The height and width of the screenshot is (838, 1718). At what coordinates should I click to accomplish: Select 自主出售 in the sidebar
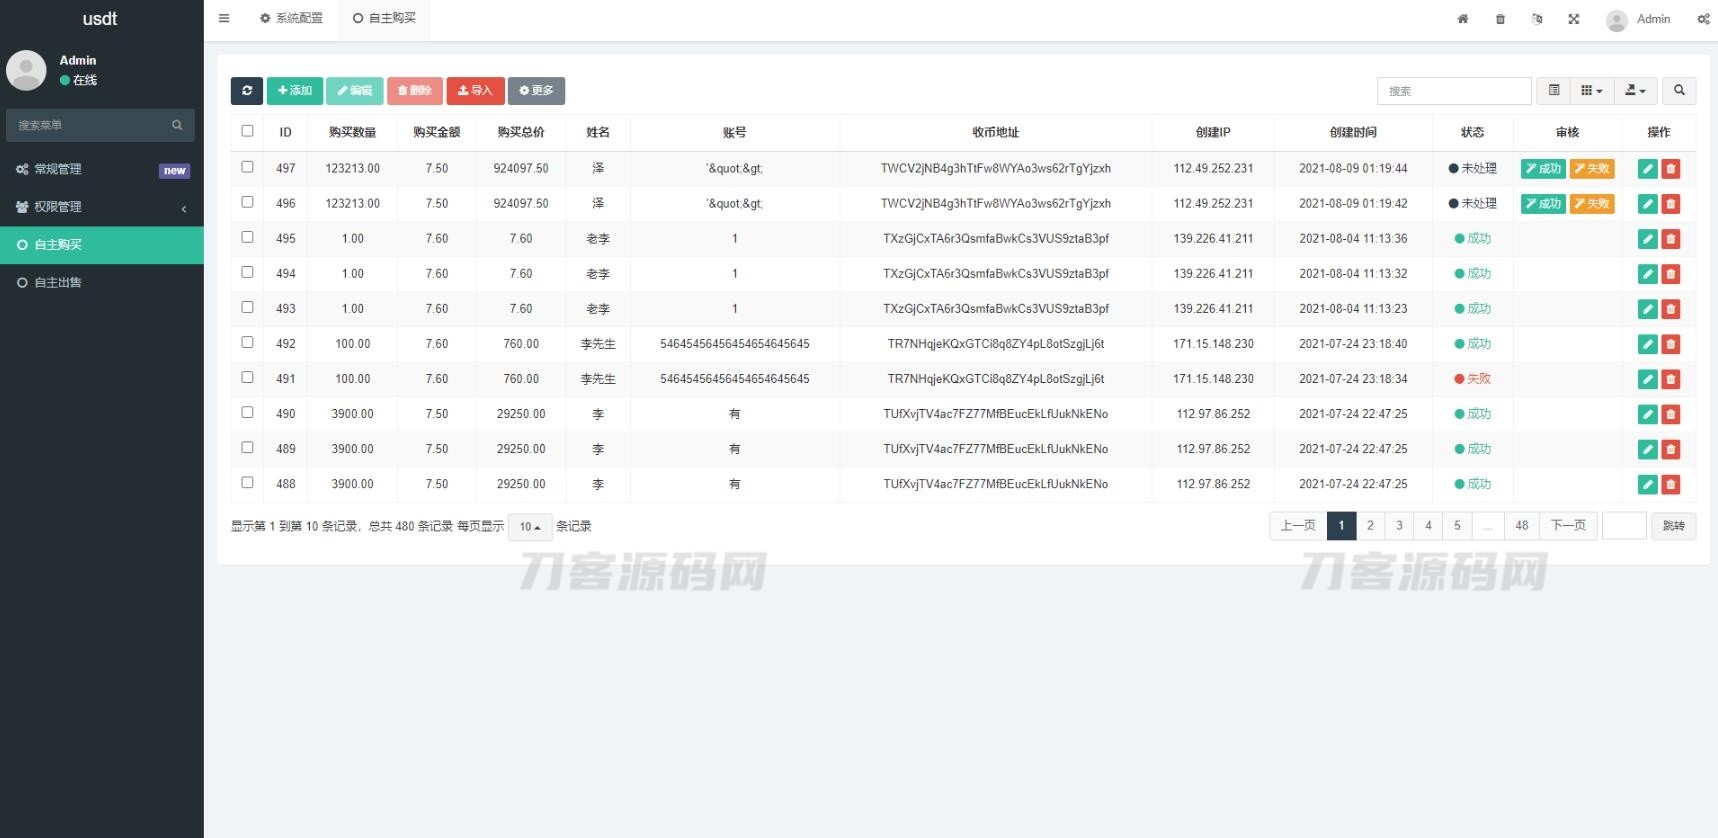pos(101,283)
